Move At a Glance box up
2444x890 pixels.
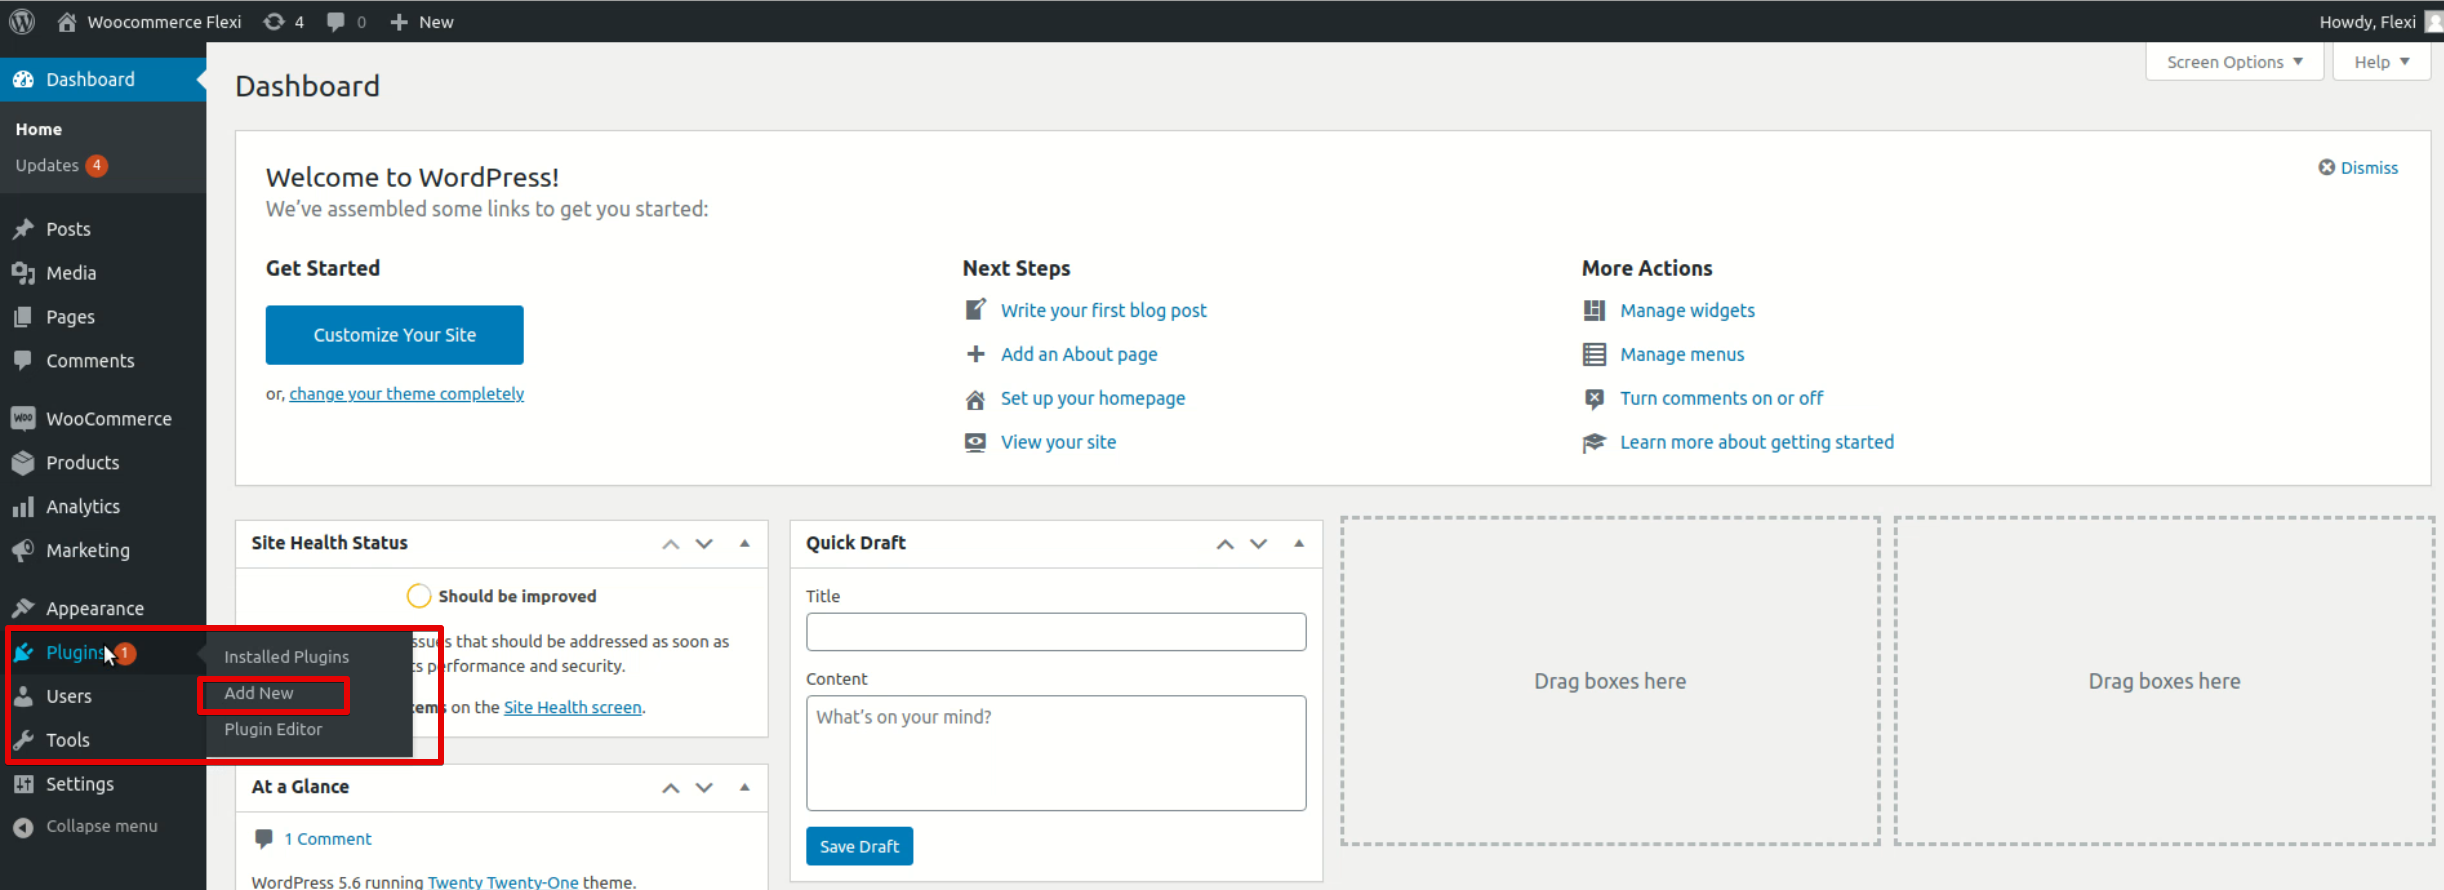click(x=671, y=788)
